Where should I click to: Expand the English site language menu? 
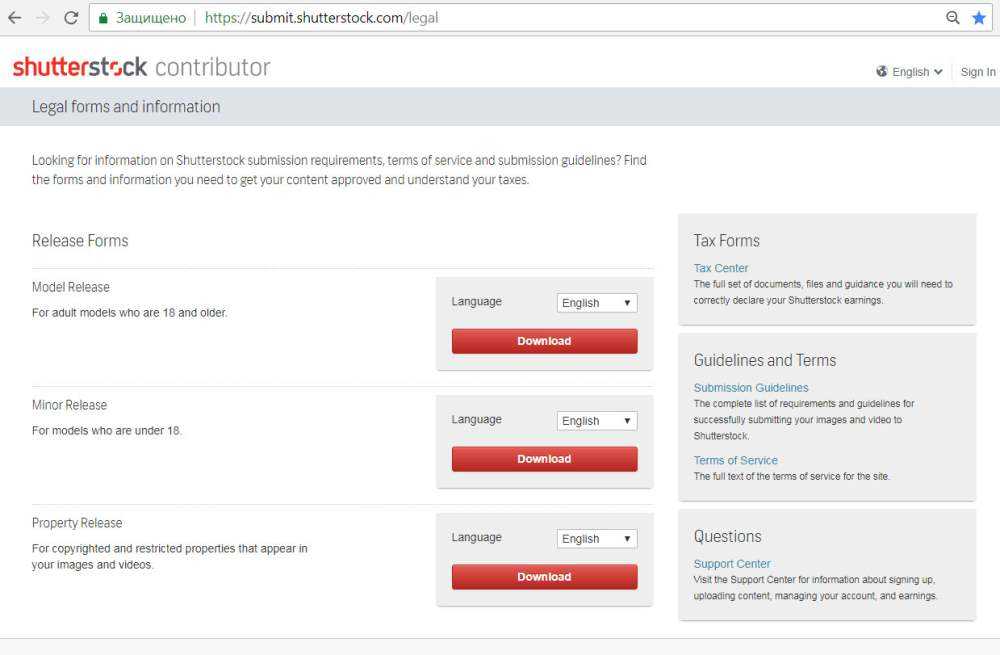point(917,72)
